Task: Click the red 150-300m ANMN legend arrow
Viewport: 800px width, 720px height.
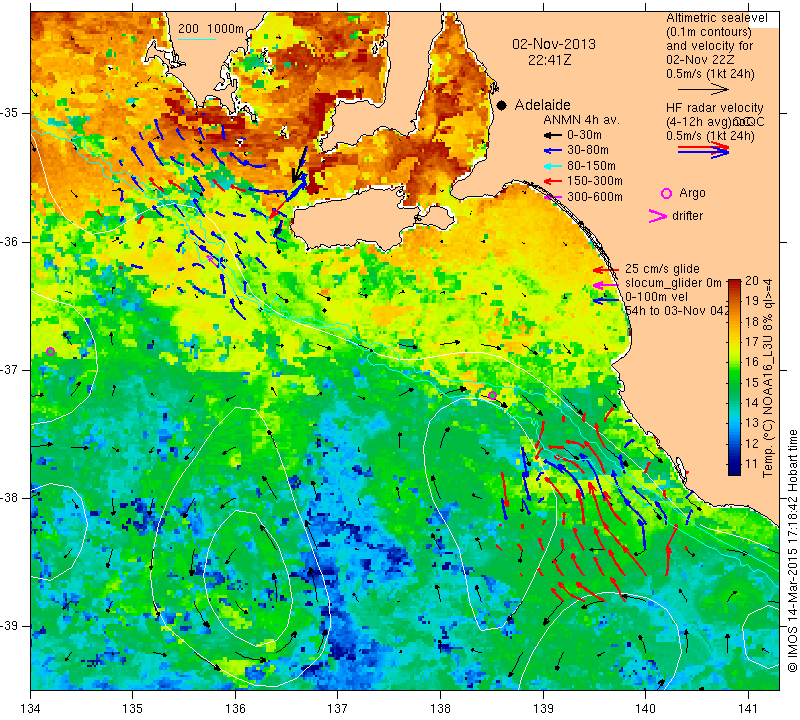Action: (552, 181)
